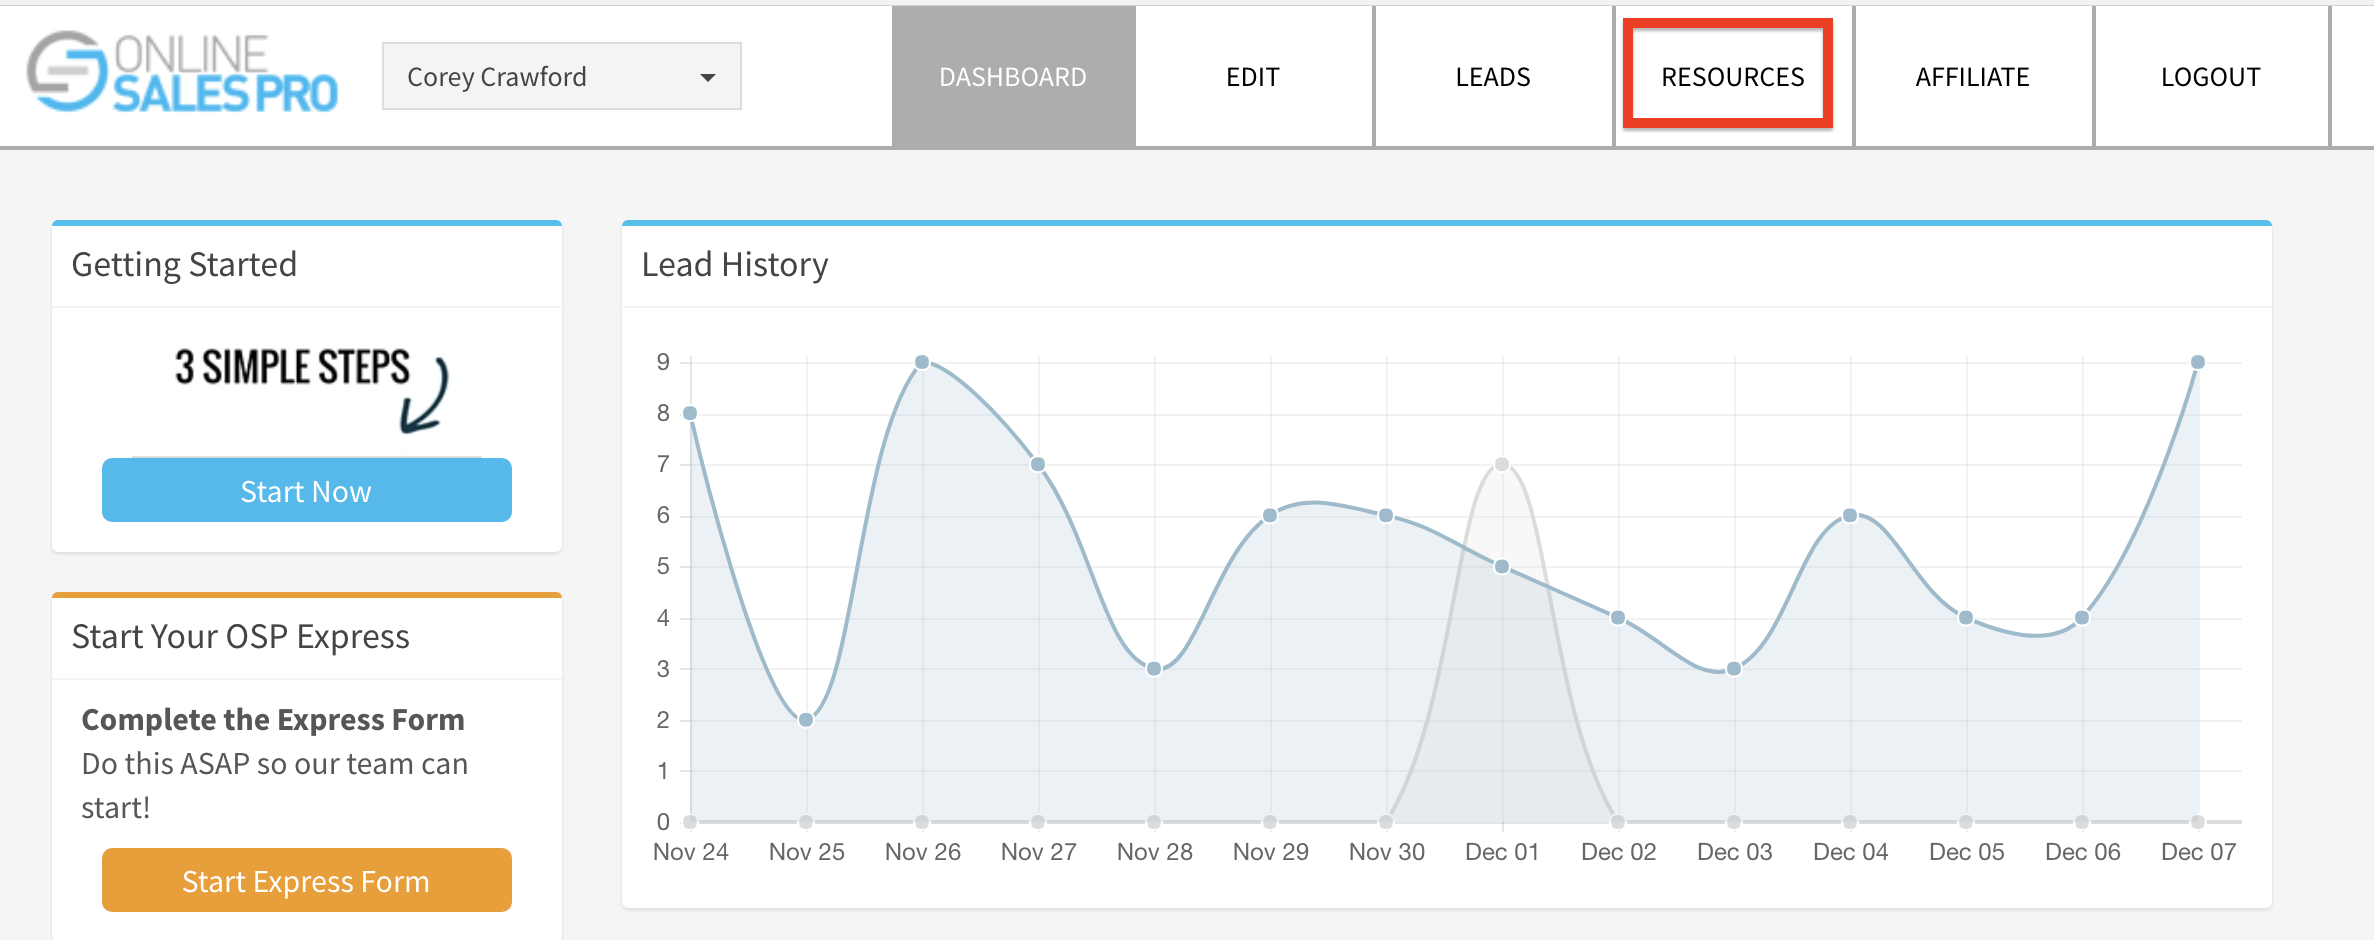Viewport: 2374px width, 940px height.
Task: Select the Nov 26 peak data point at 9
Action: pyautogui.click(x=922, y=362)
